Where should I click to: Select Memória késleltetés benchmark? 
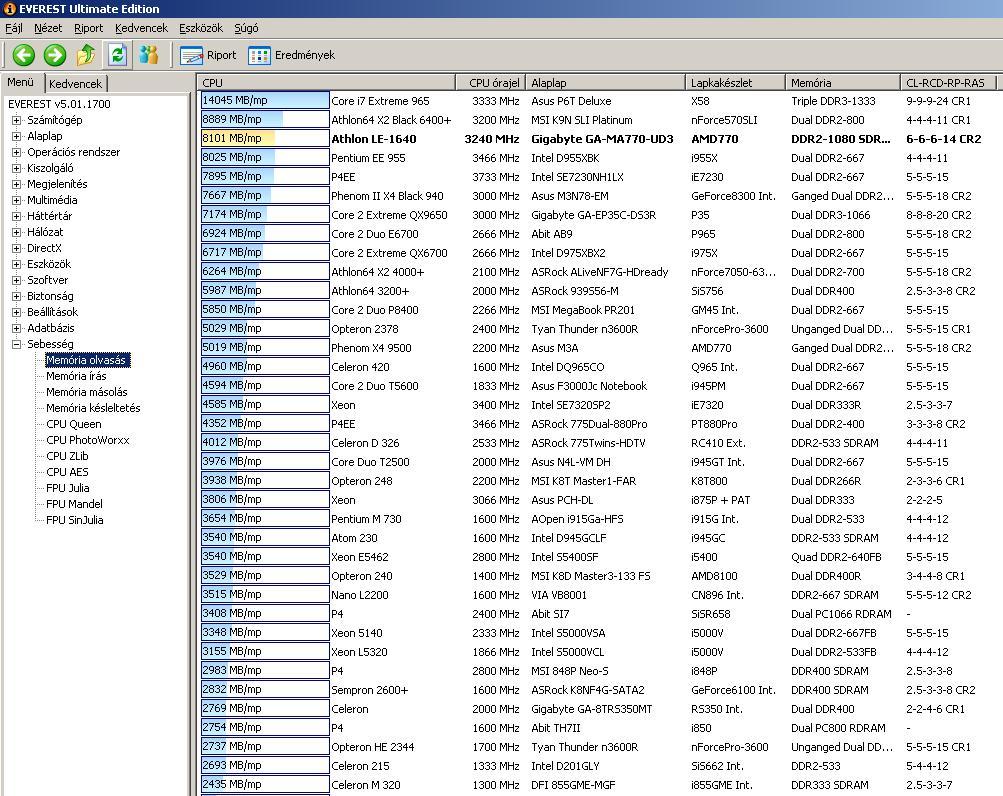[93, 408]
